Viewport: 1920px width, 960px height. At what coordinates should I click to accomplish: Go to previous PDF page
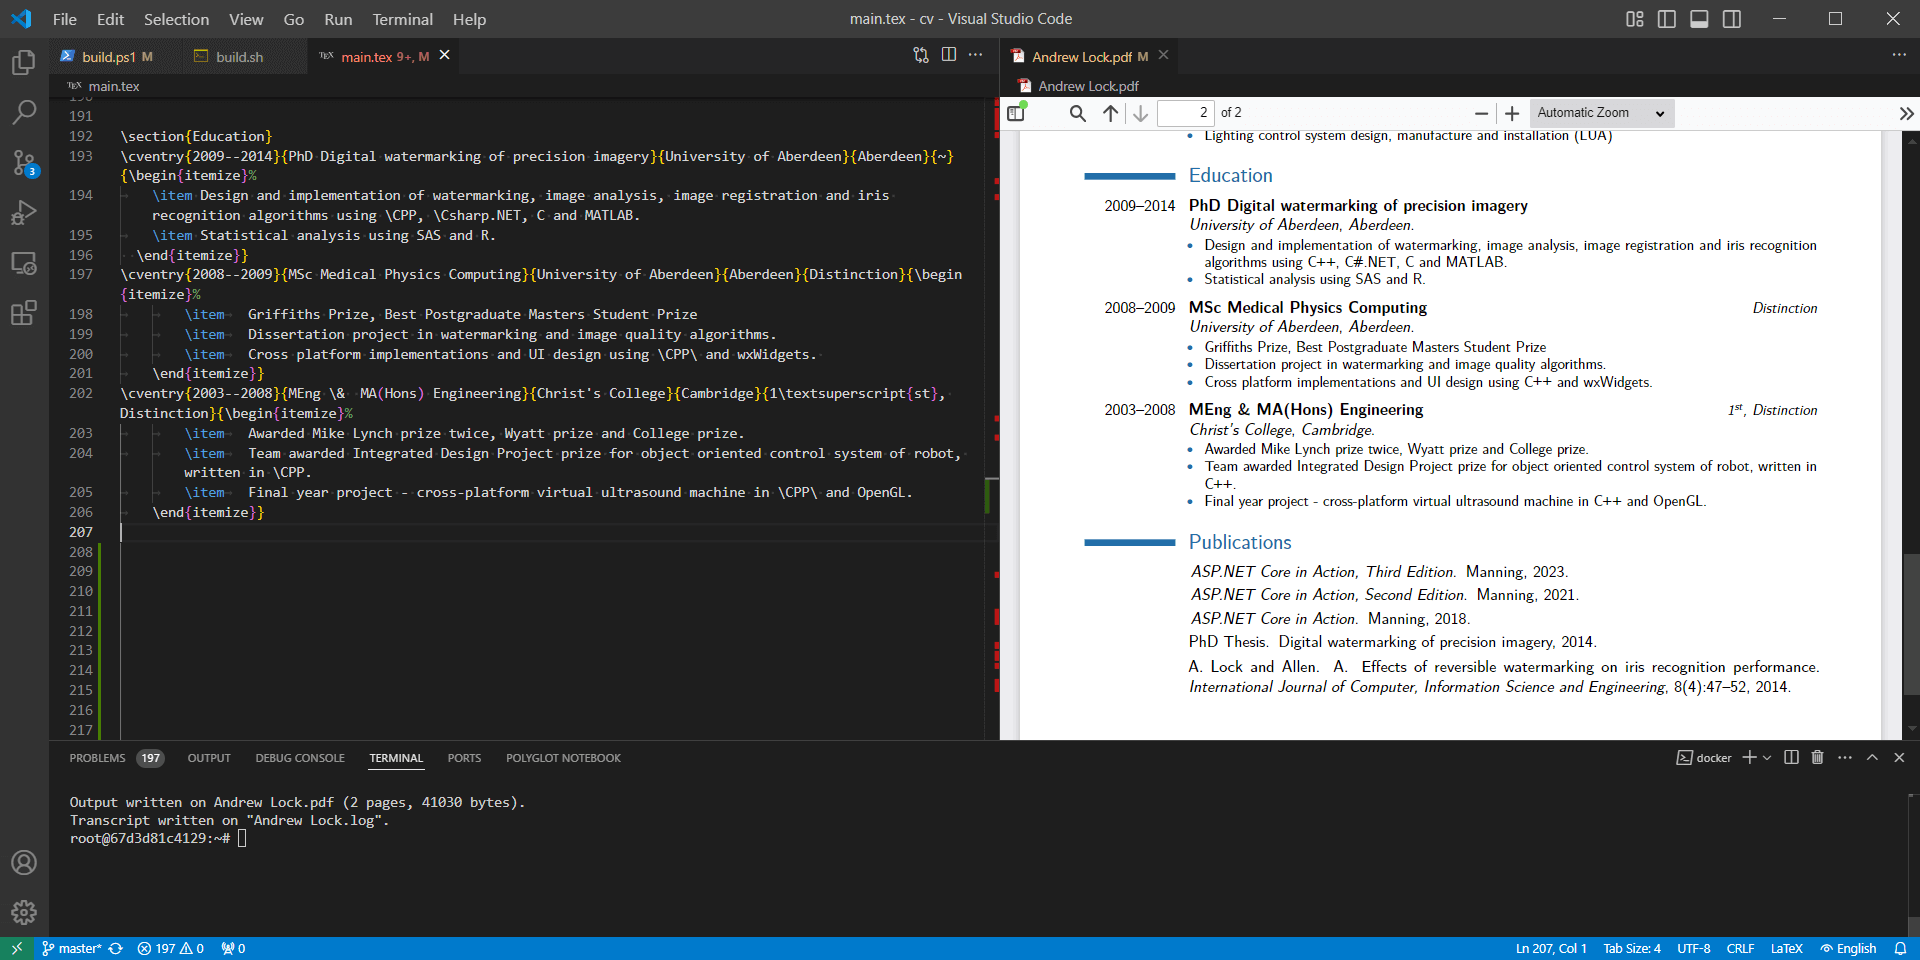pos(1110,113)
